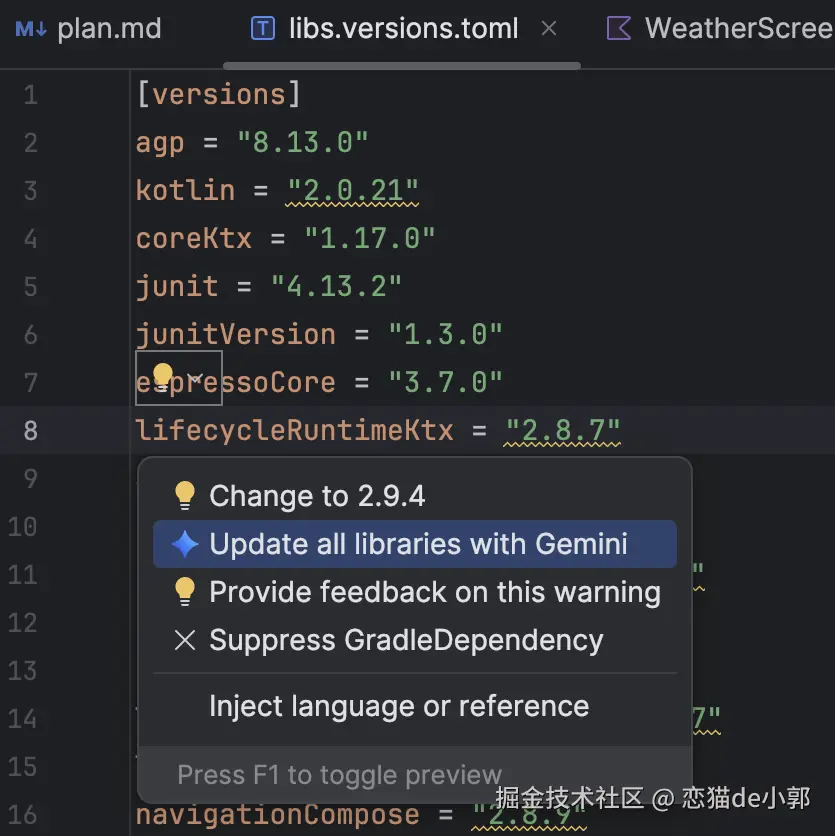Click the lifecycleRuntimeKtx value "2.8.7"

tap(563, 430)
